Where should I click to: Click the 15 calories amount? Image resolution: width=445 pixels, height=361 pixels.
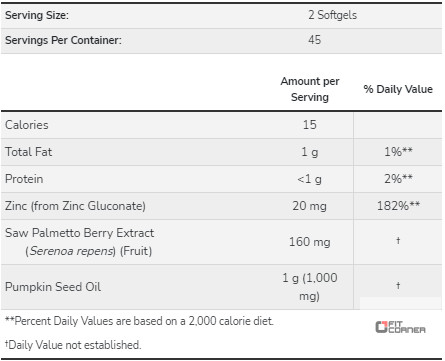(310, 125)
